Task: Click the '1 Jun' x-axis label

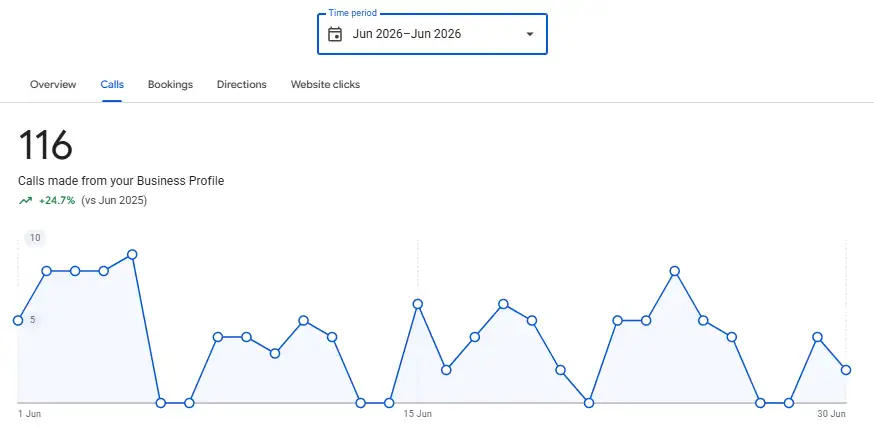Action: 30,414
